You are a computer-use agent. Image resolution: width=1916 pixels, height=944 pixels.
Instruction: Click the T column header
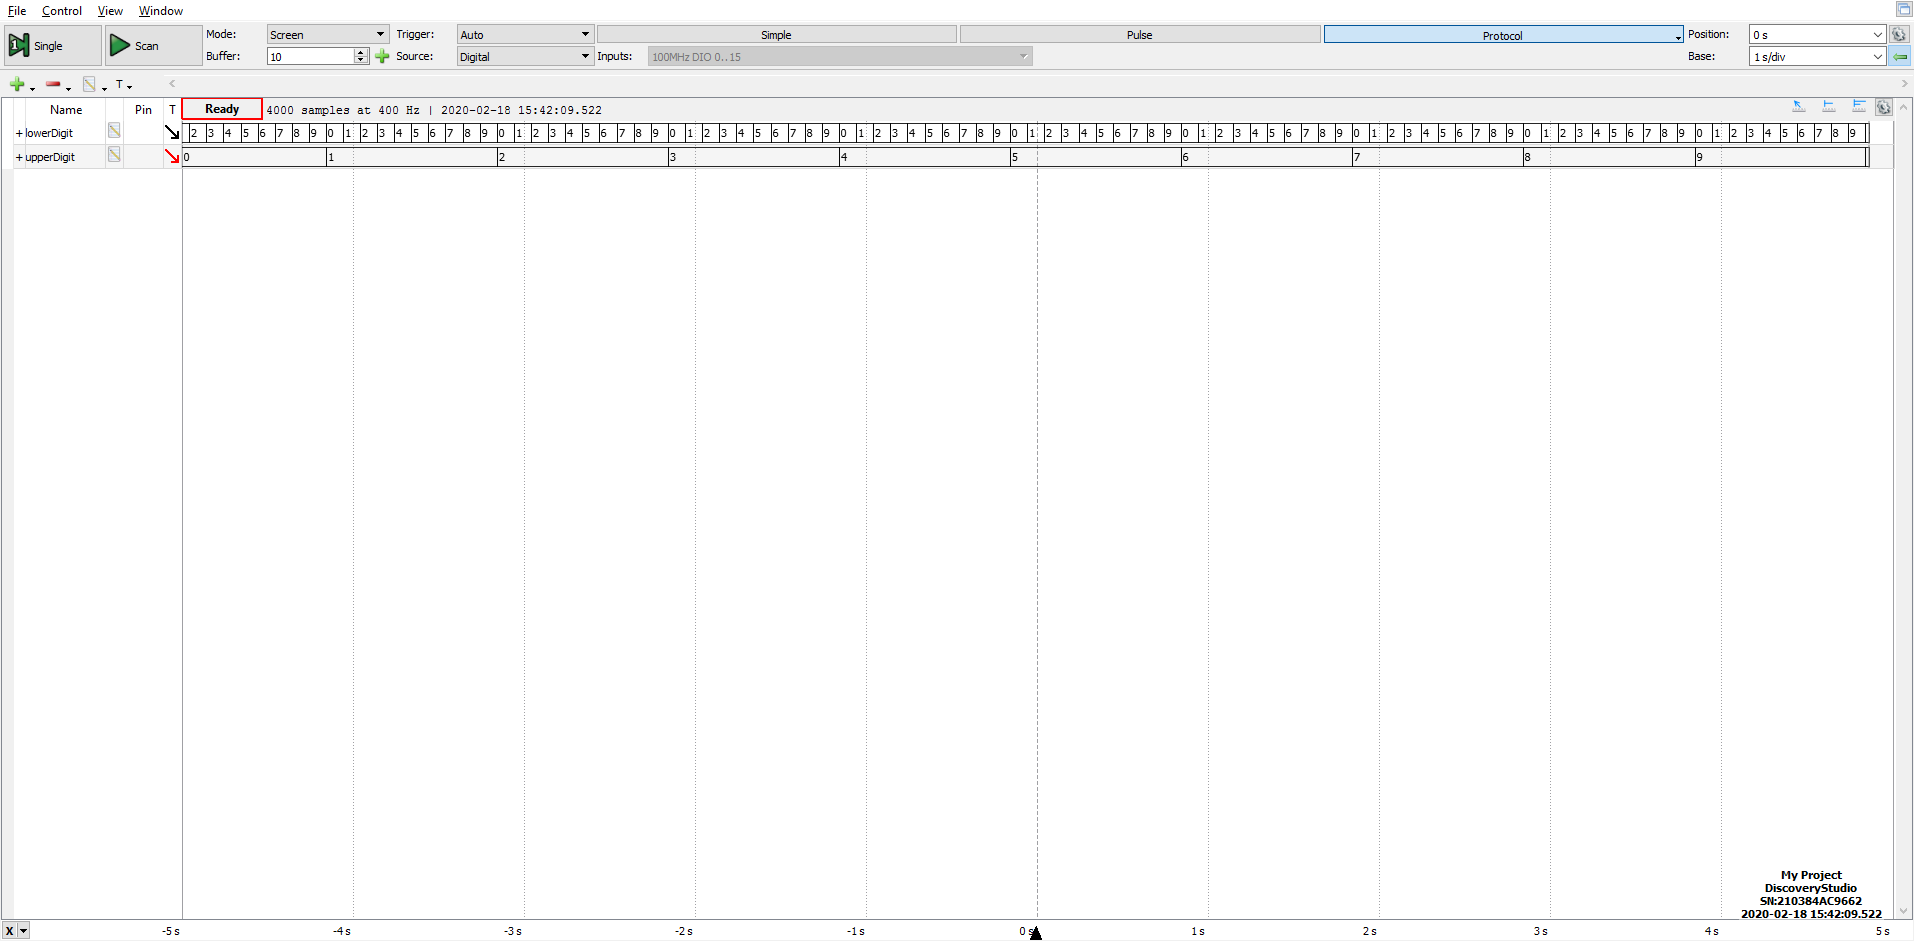tap(172, 110)
